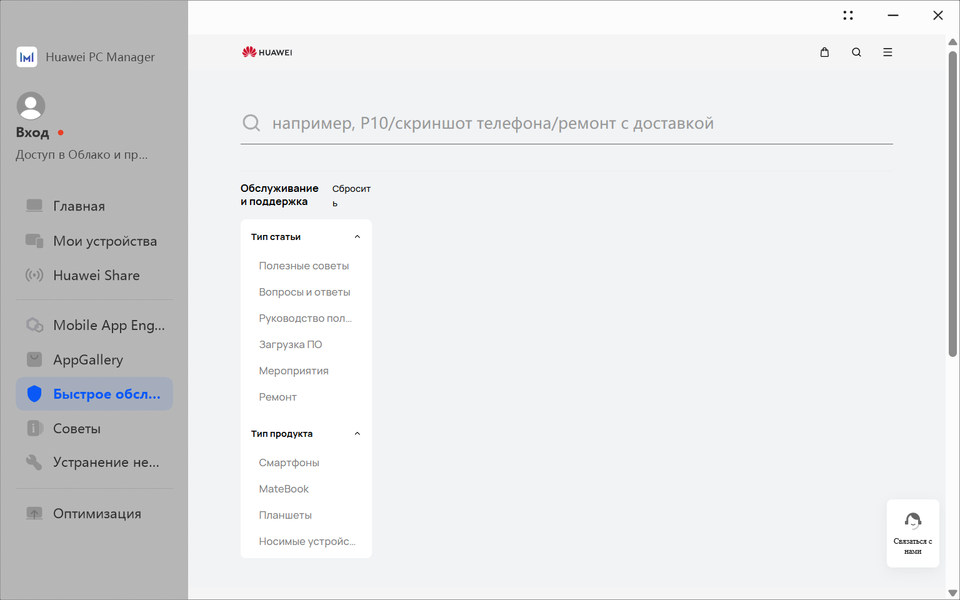Choose the Загрузка ПО filter
This screenshot has height=600, width=960.
(x=290, y=344)
